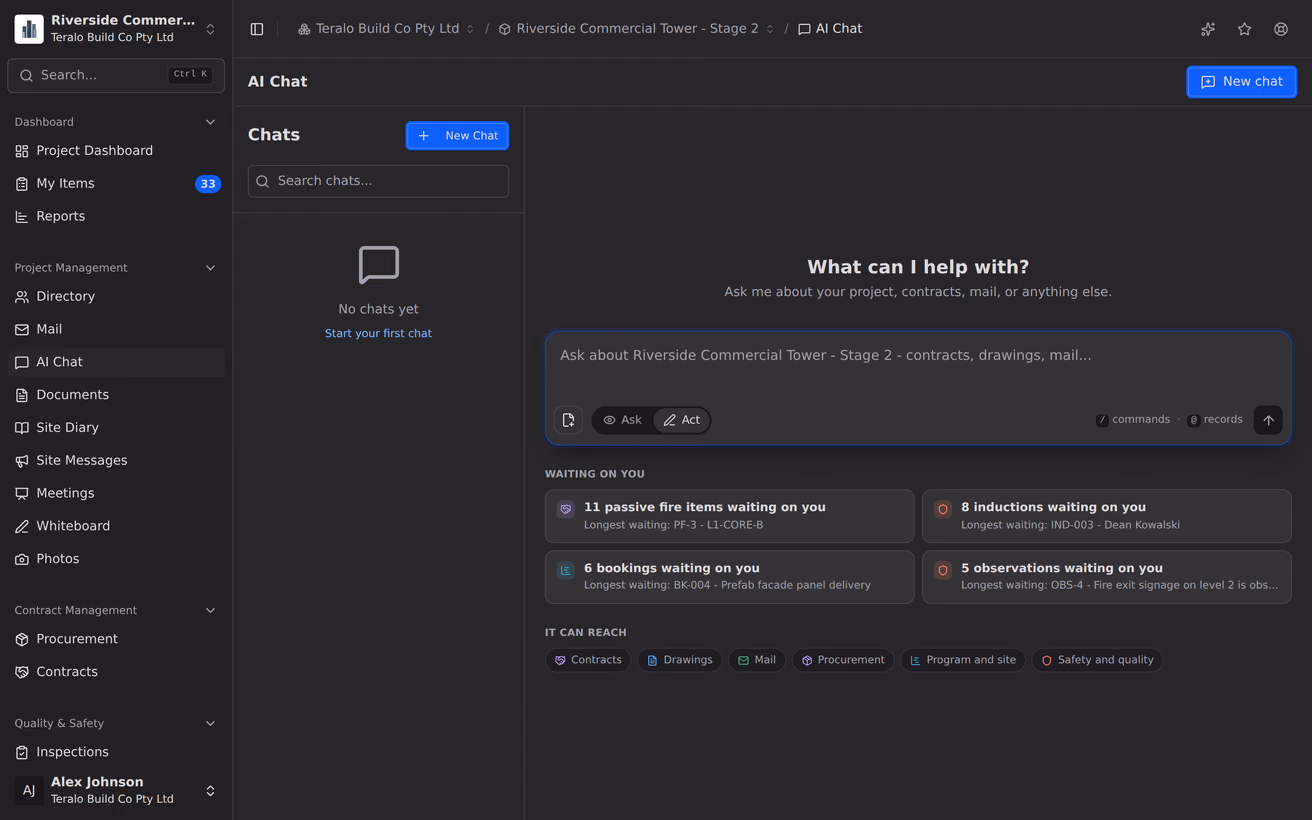Click the Riverside Commercial project logo icon

tap(29, 29)
